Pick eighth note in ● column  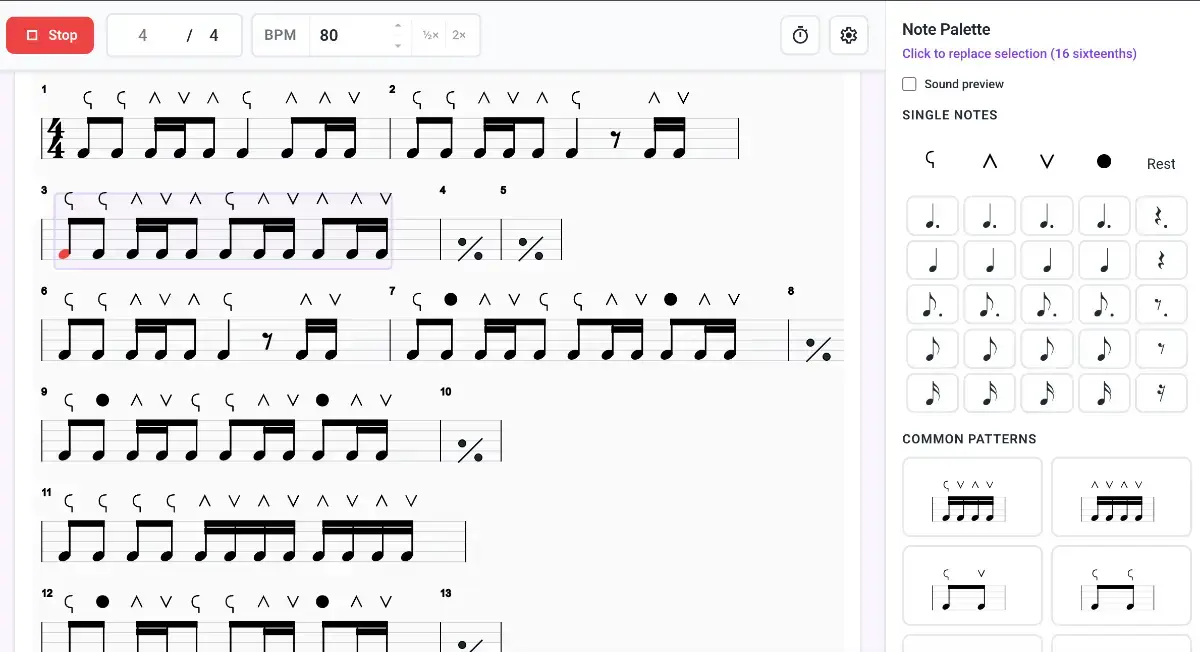coord(1104,348)
